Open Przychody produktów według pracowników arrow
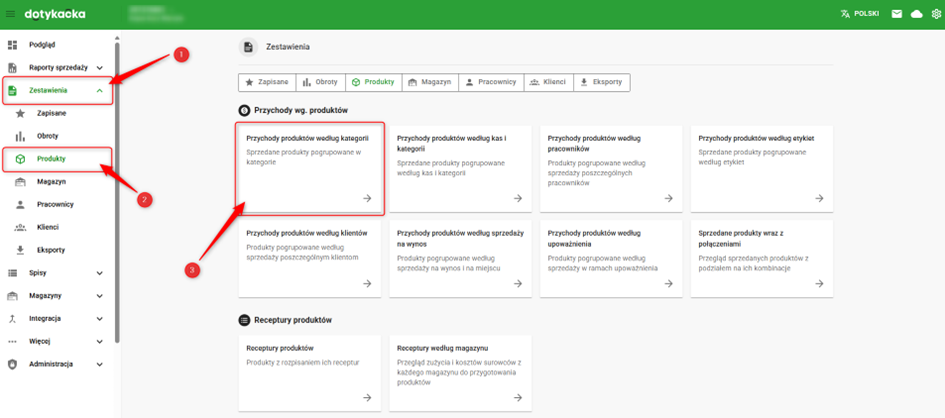945x418 pixels. (x=668, y=198)
